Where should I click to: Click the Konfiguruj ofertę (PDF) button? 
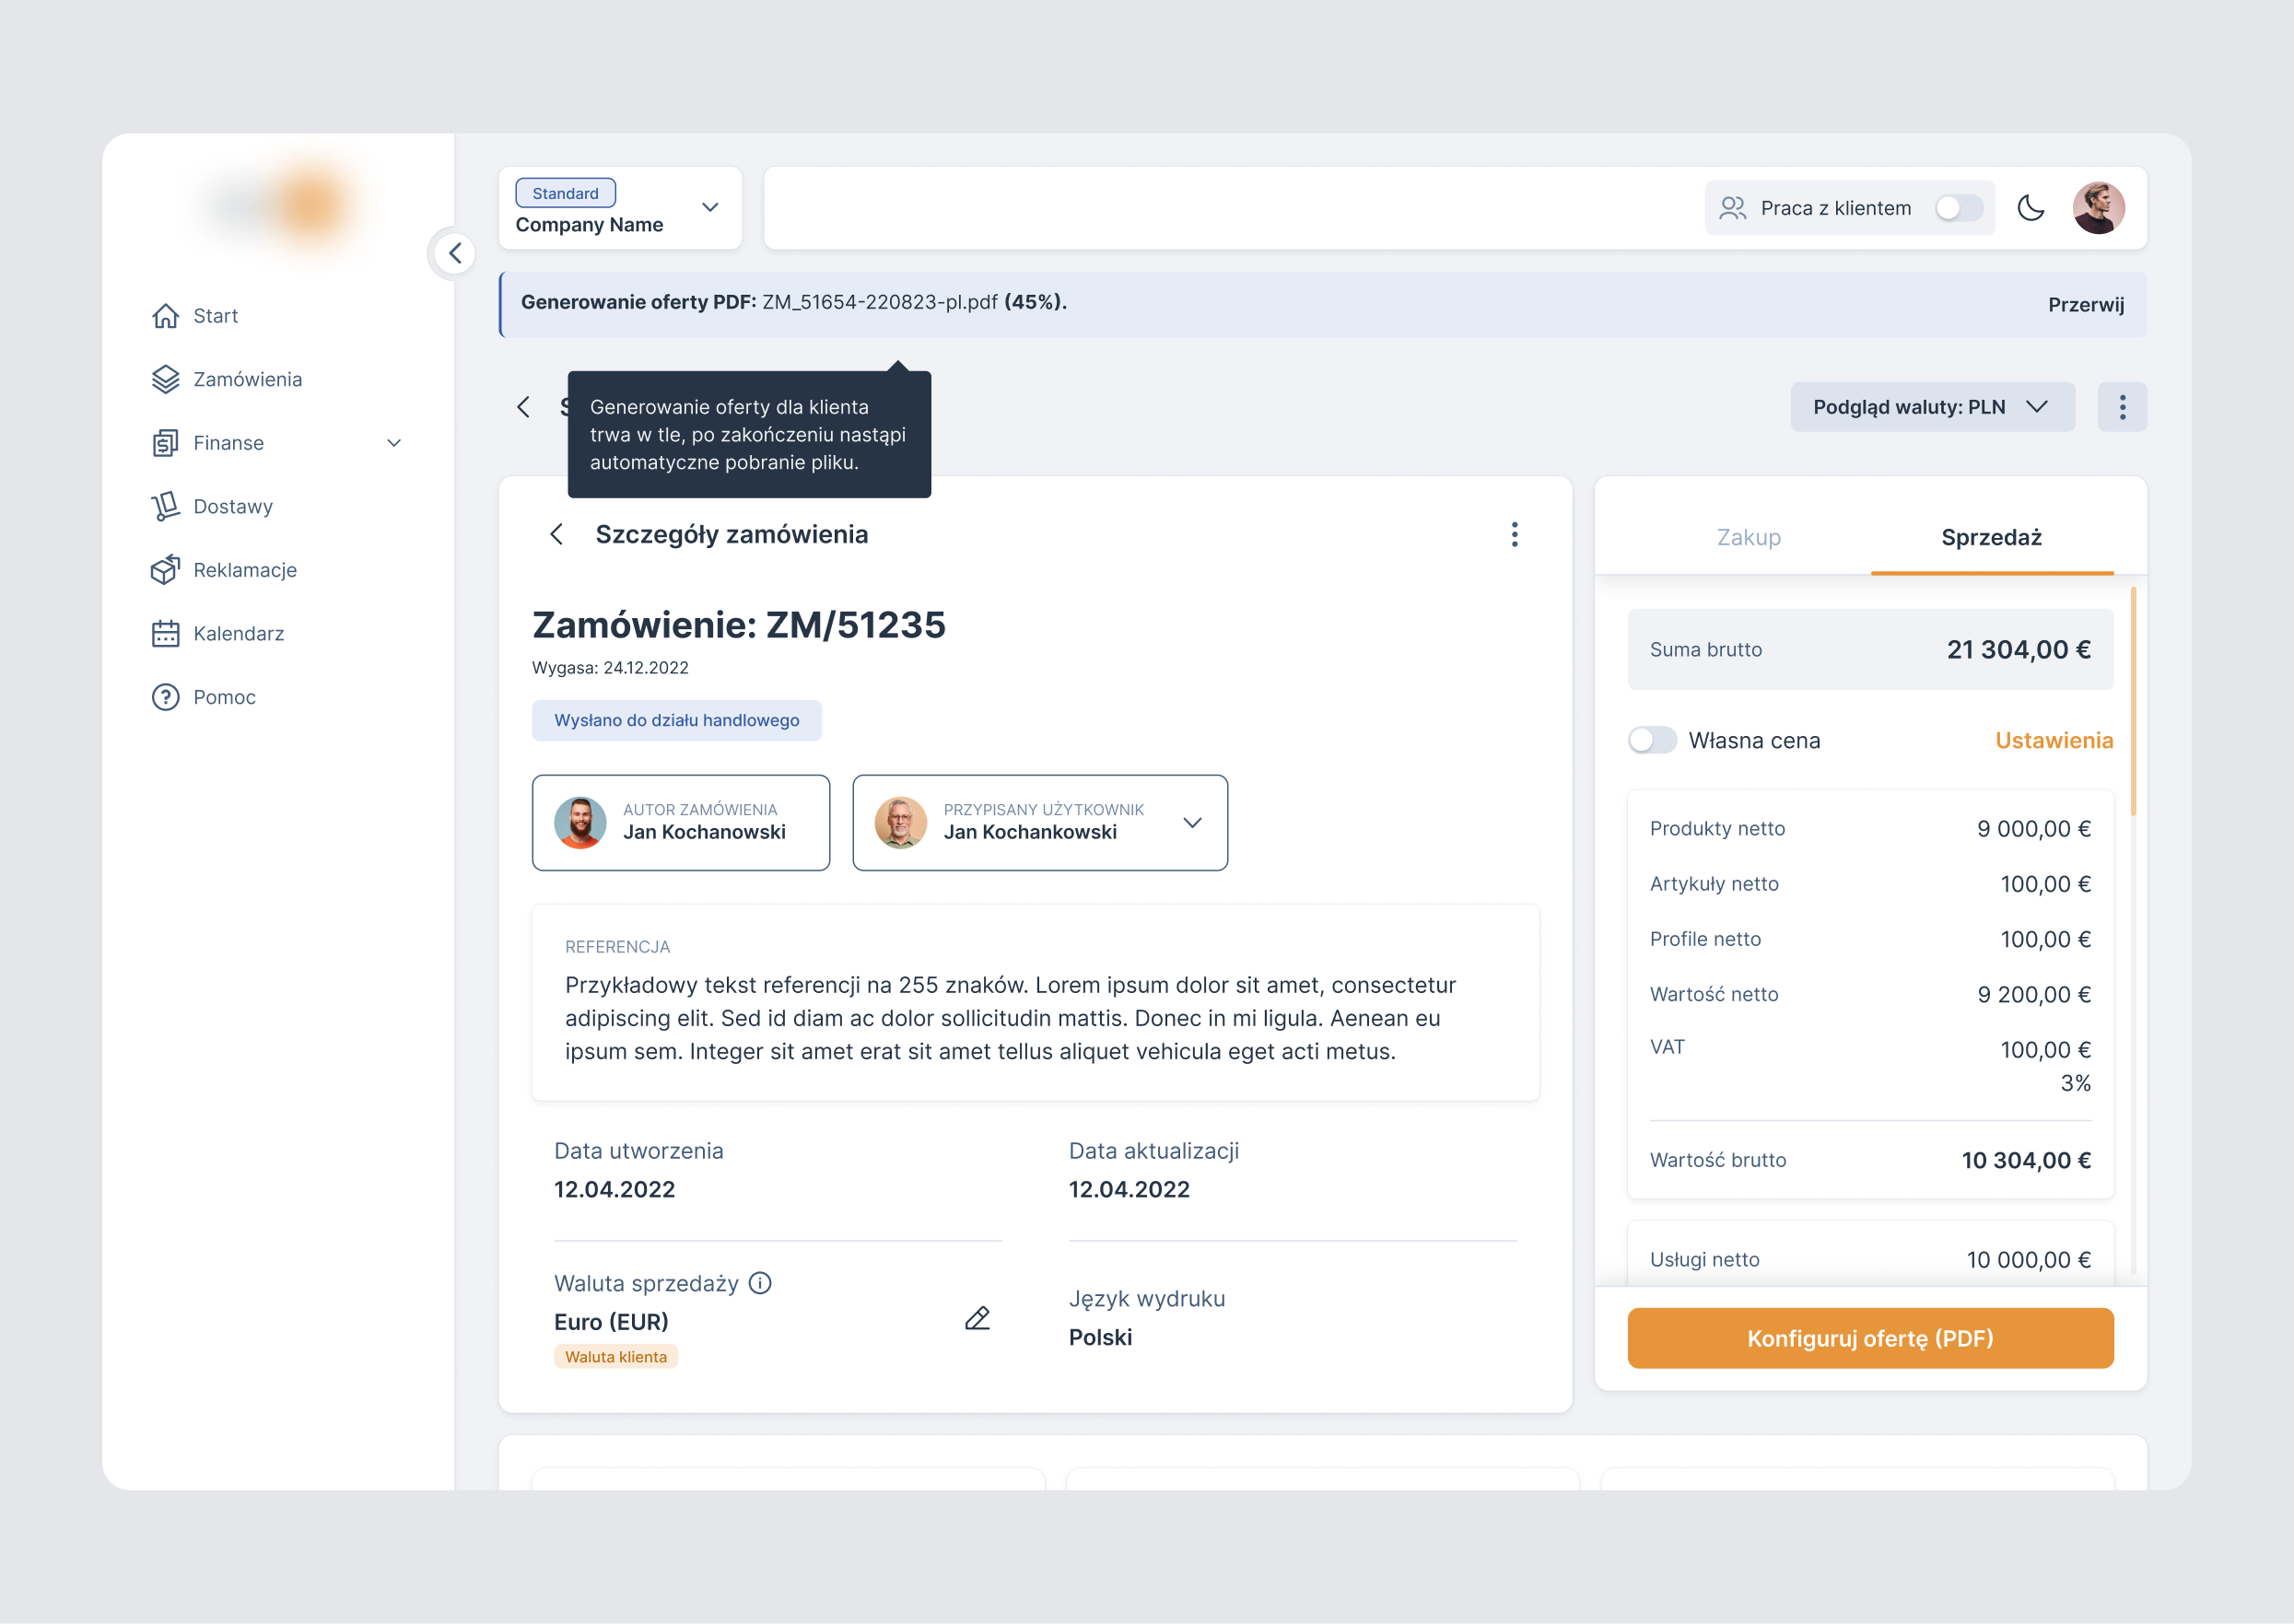pos(1870,1339)
